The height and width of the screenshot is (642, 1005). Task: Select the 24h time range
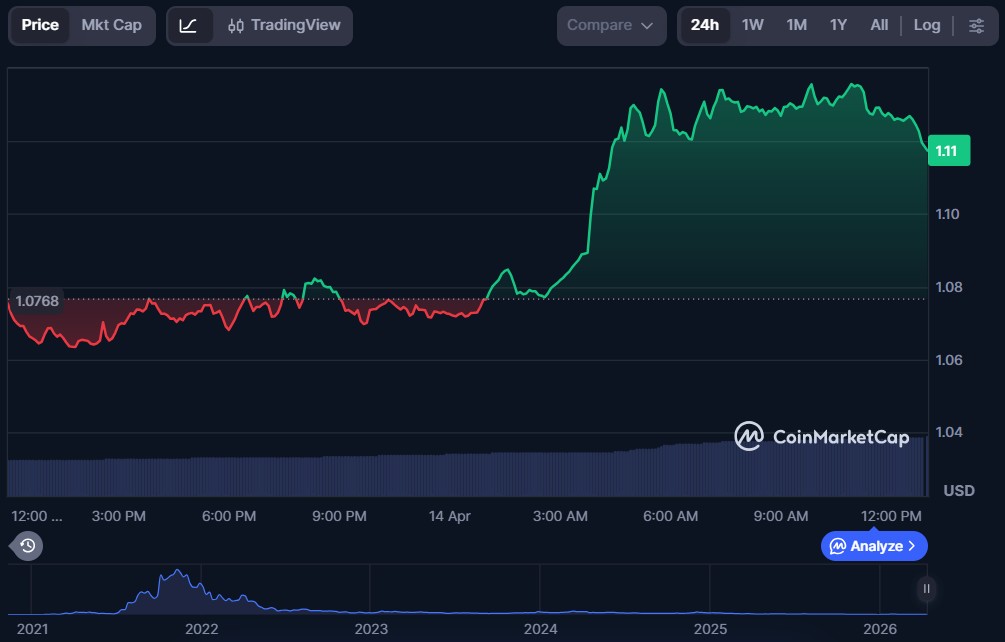pos(705,25)
